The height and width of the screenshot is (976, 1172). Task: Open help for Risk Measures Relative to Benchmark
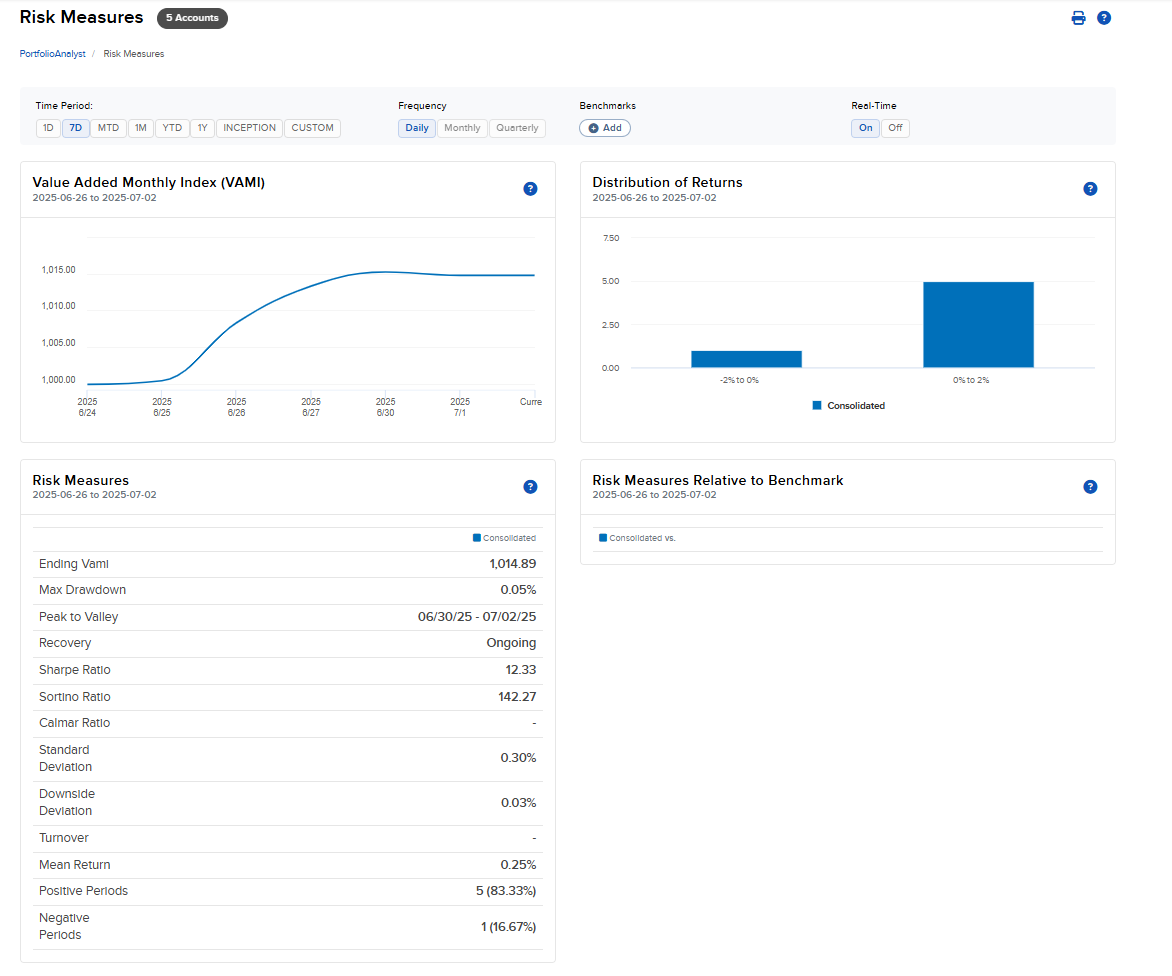[1090, 486]
